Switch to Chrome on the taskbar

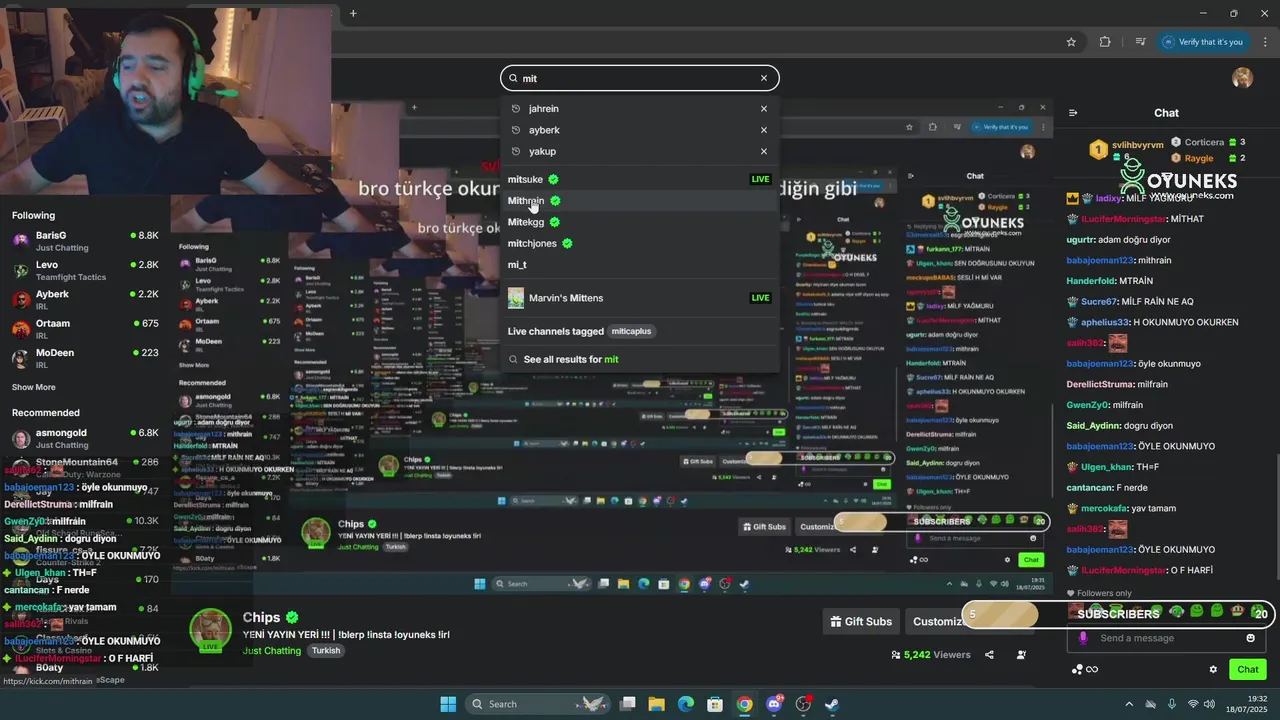click(744, 704)
